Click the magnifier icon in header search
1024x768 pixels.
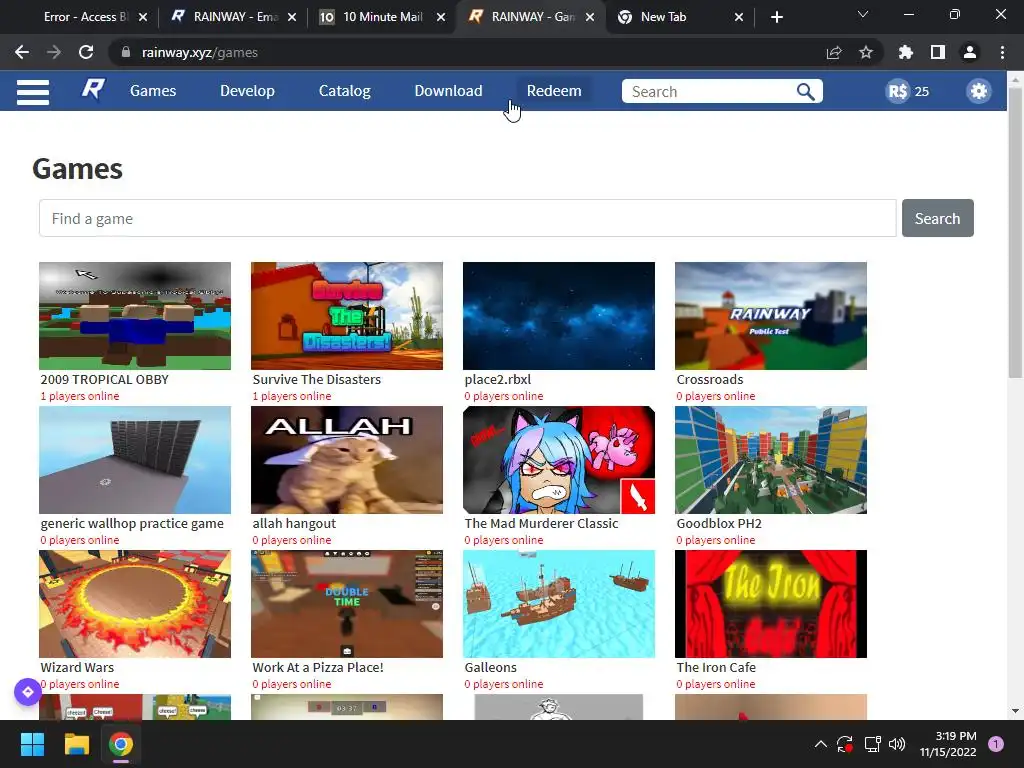805,91
